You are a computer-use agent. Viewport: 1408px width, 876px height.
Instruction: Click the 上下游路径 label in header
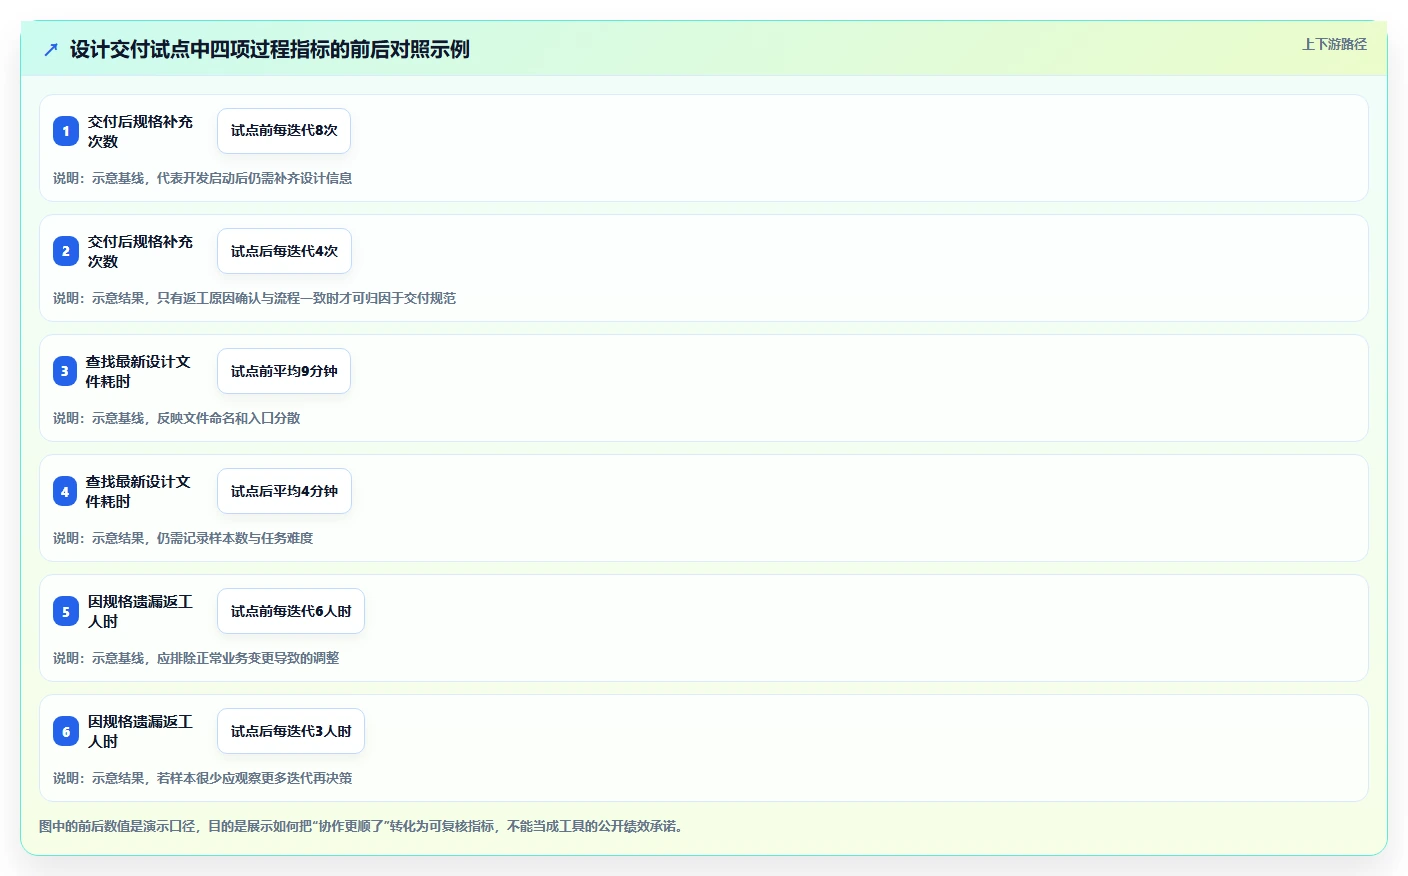click(1334, 44)
